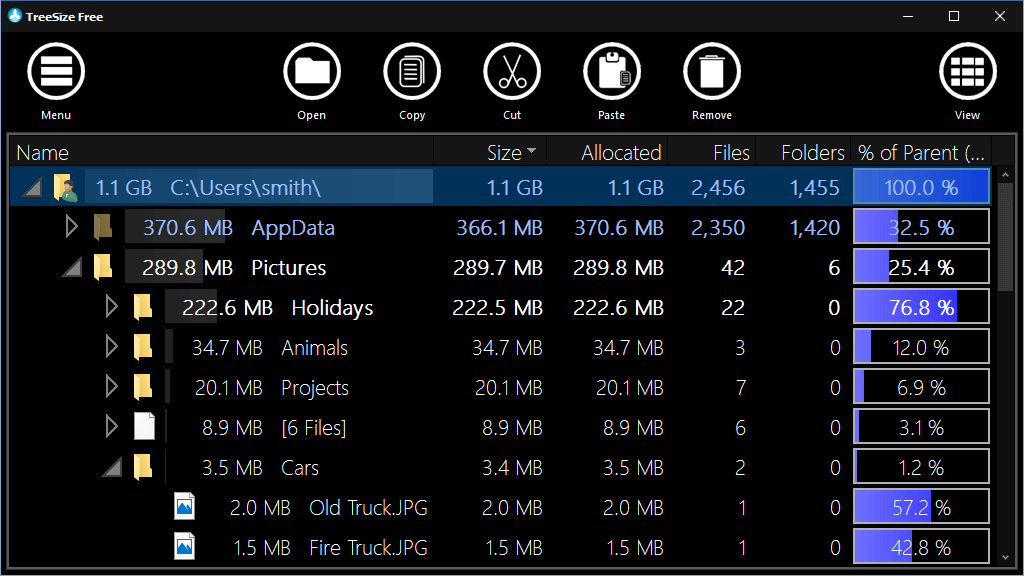Click the Remove trash can icon
The height and width of the screenshot is (576, 1024).
[x=712, y=72]
